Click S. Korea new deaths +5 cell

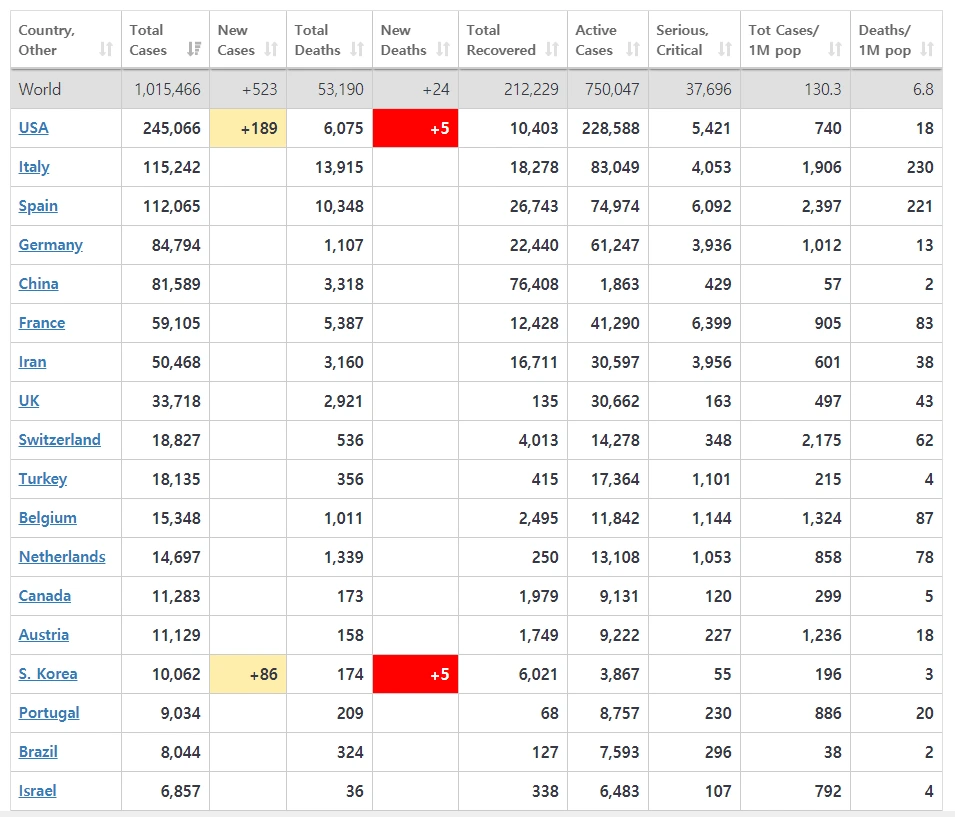(415, 674)
